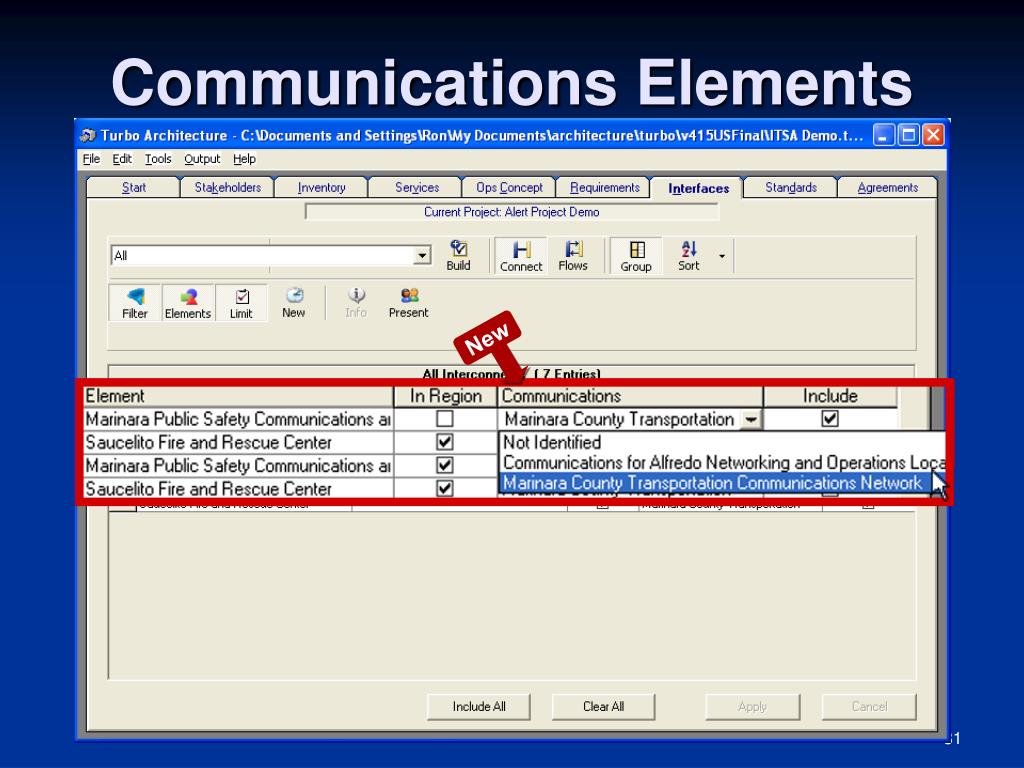Click the New icon in the toolbar
This screenshot has width=1024, height=768.
pos(294,302)
